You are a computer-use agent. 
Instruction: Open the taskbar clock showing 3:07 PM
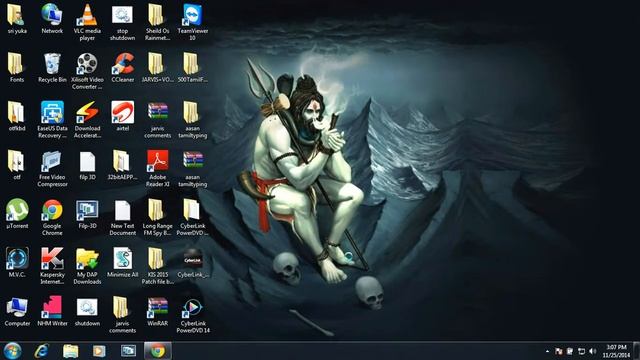pos(616,351)
